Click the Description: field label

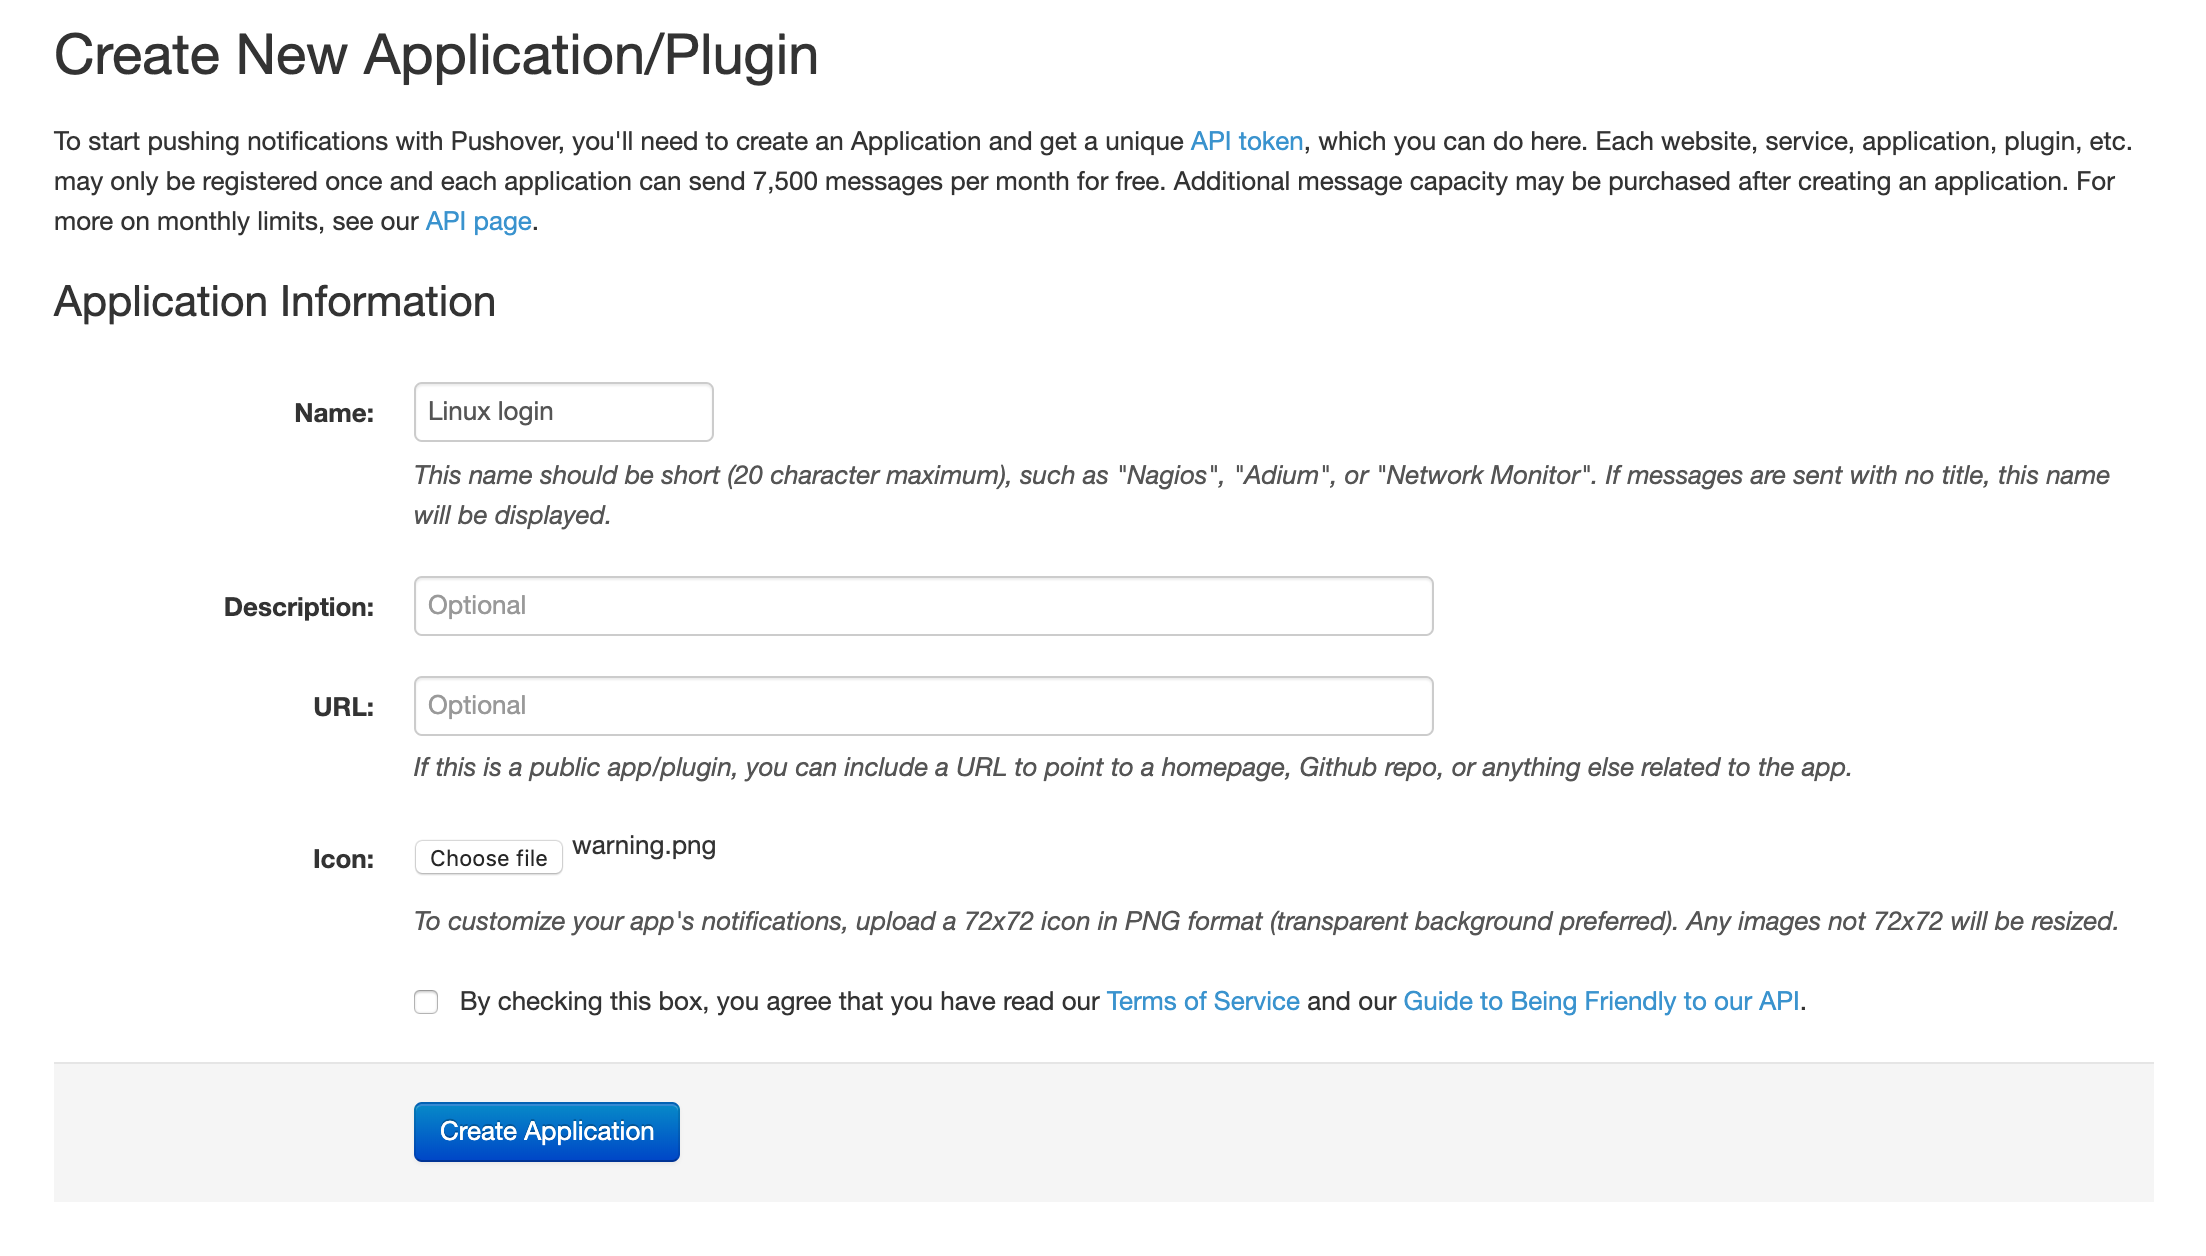[x=299, y=607]
